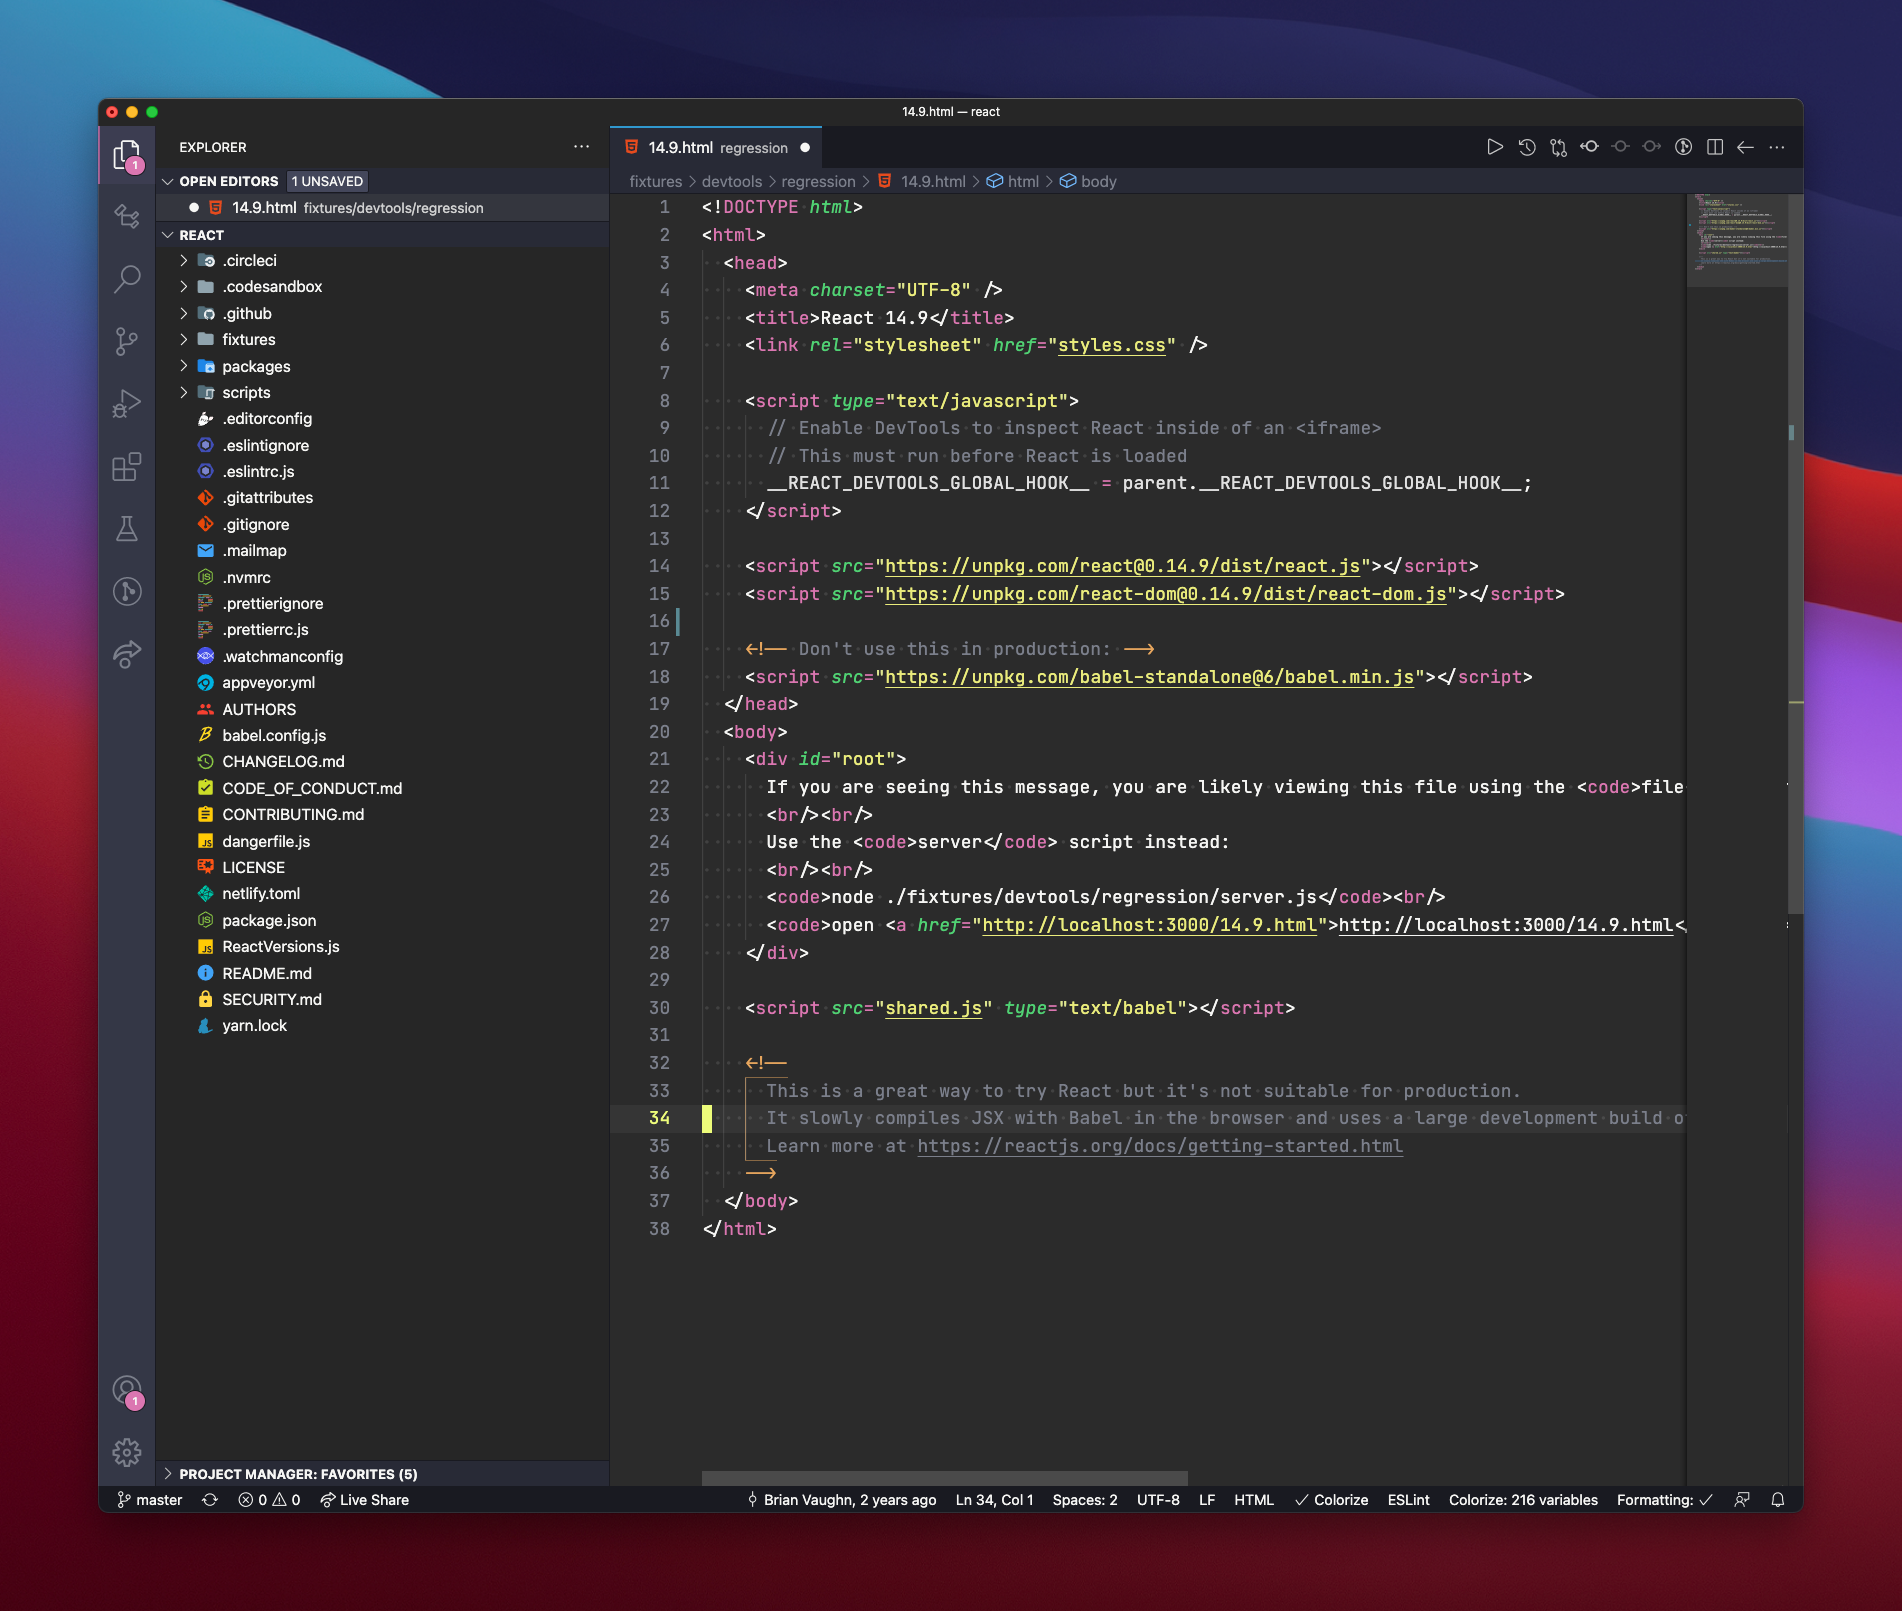Open the Explorer view in activity bar
Viewport: 1902px width, 1611px height.
pos(127,156)
